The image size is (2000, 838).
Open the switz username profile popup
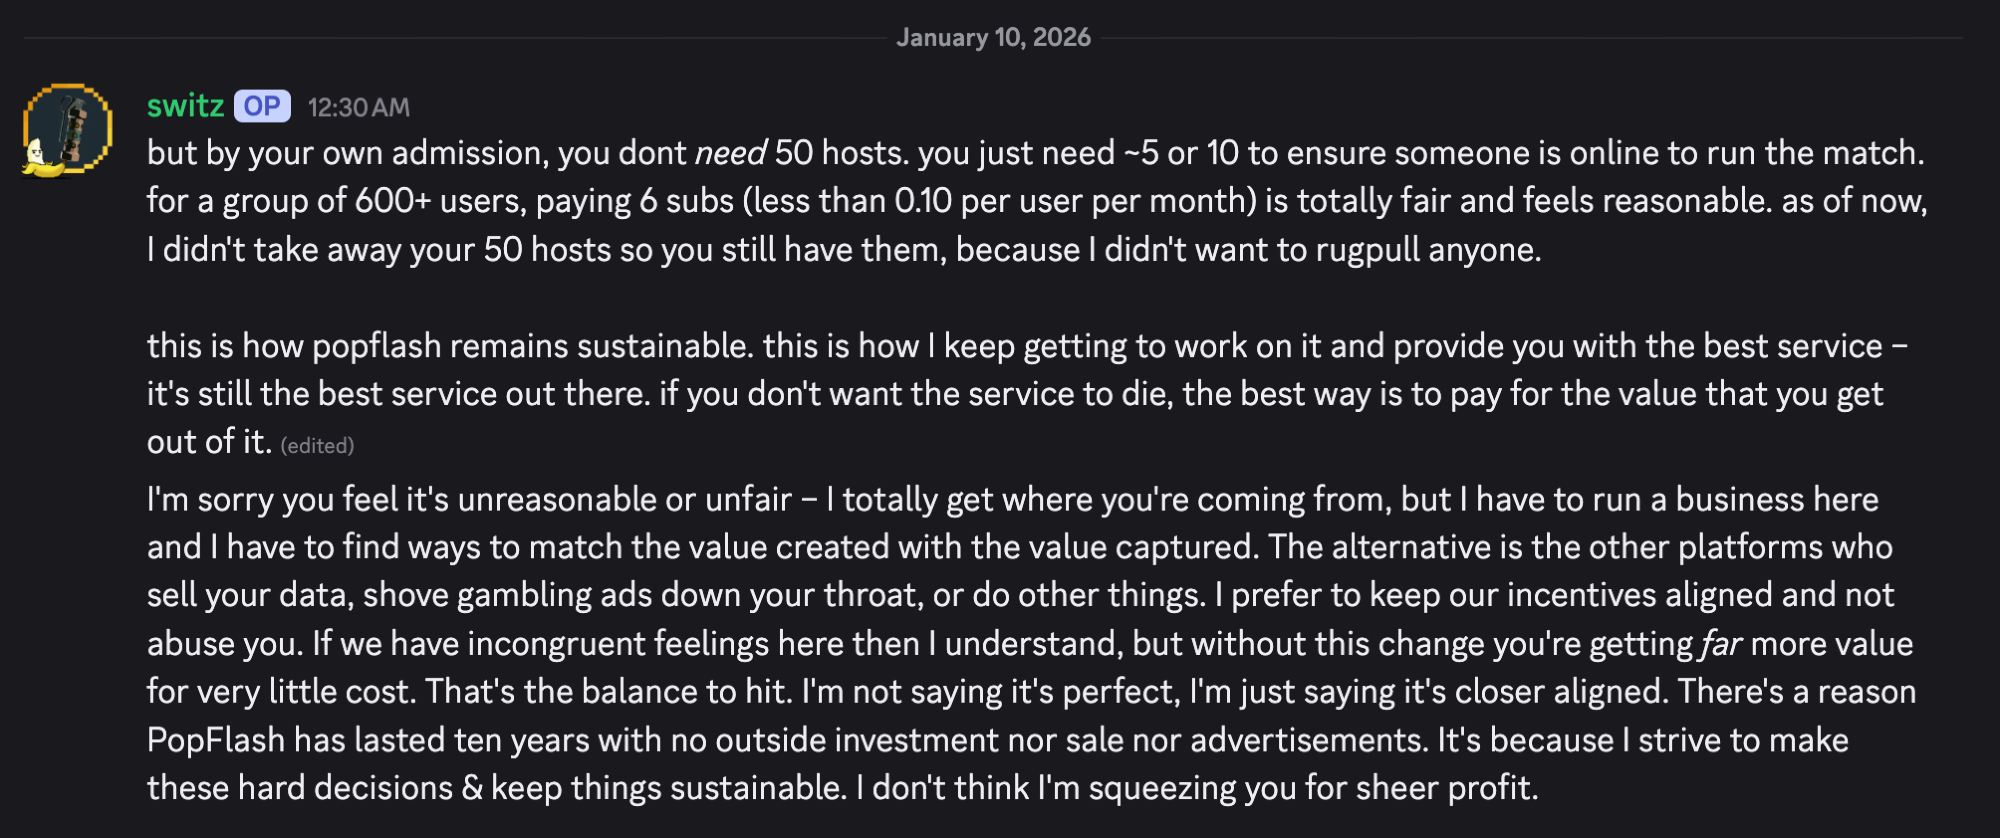pyautogui.click(x=185, y=106)
